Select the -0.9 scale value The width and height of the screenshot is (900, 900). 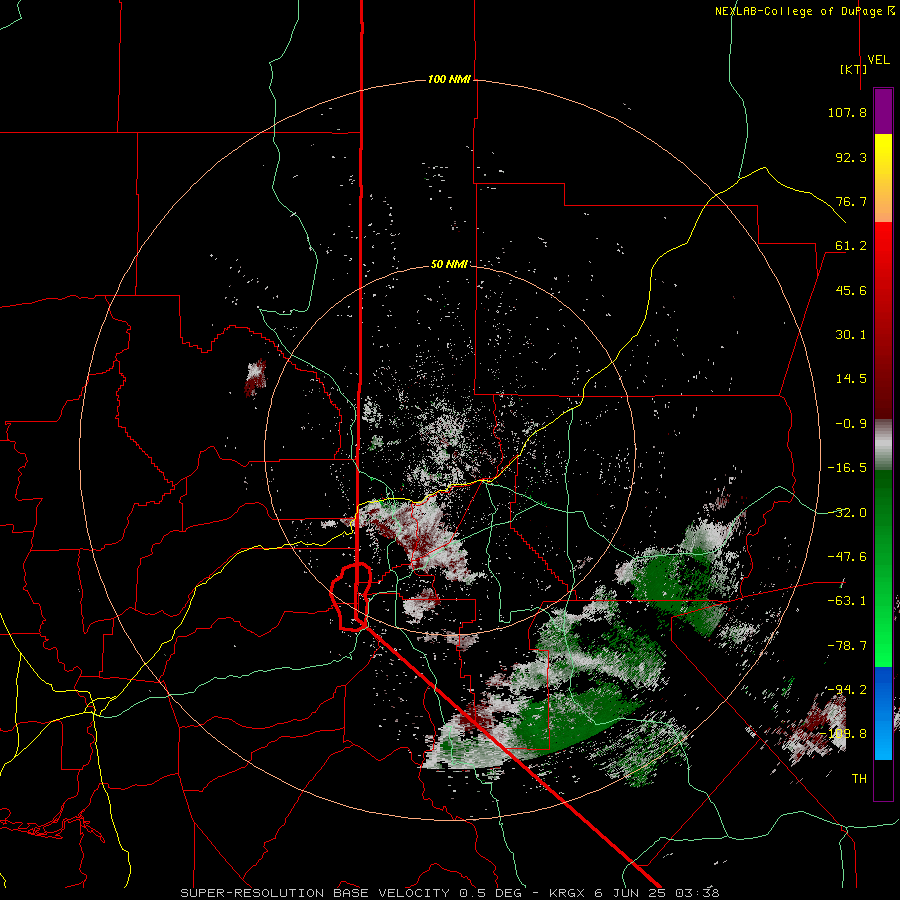(851, 424)
